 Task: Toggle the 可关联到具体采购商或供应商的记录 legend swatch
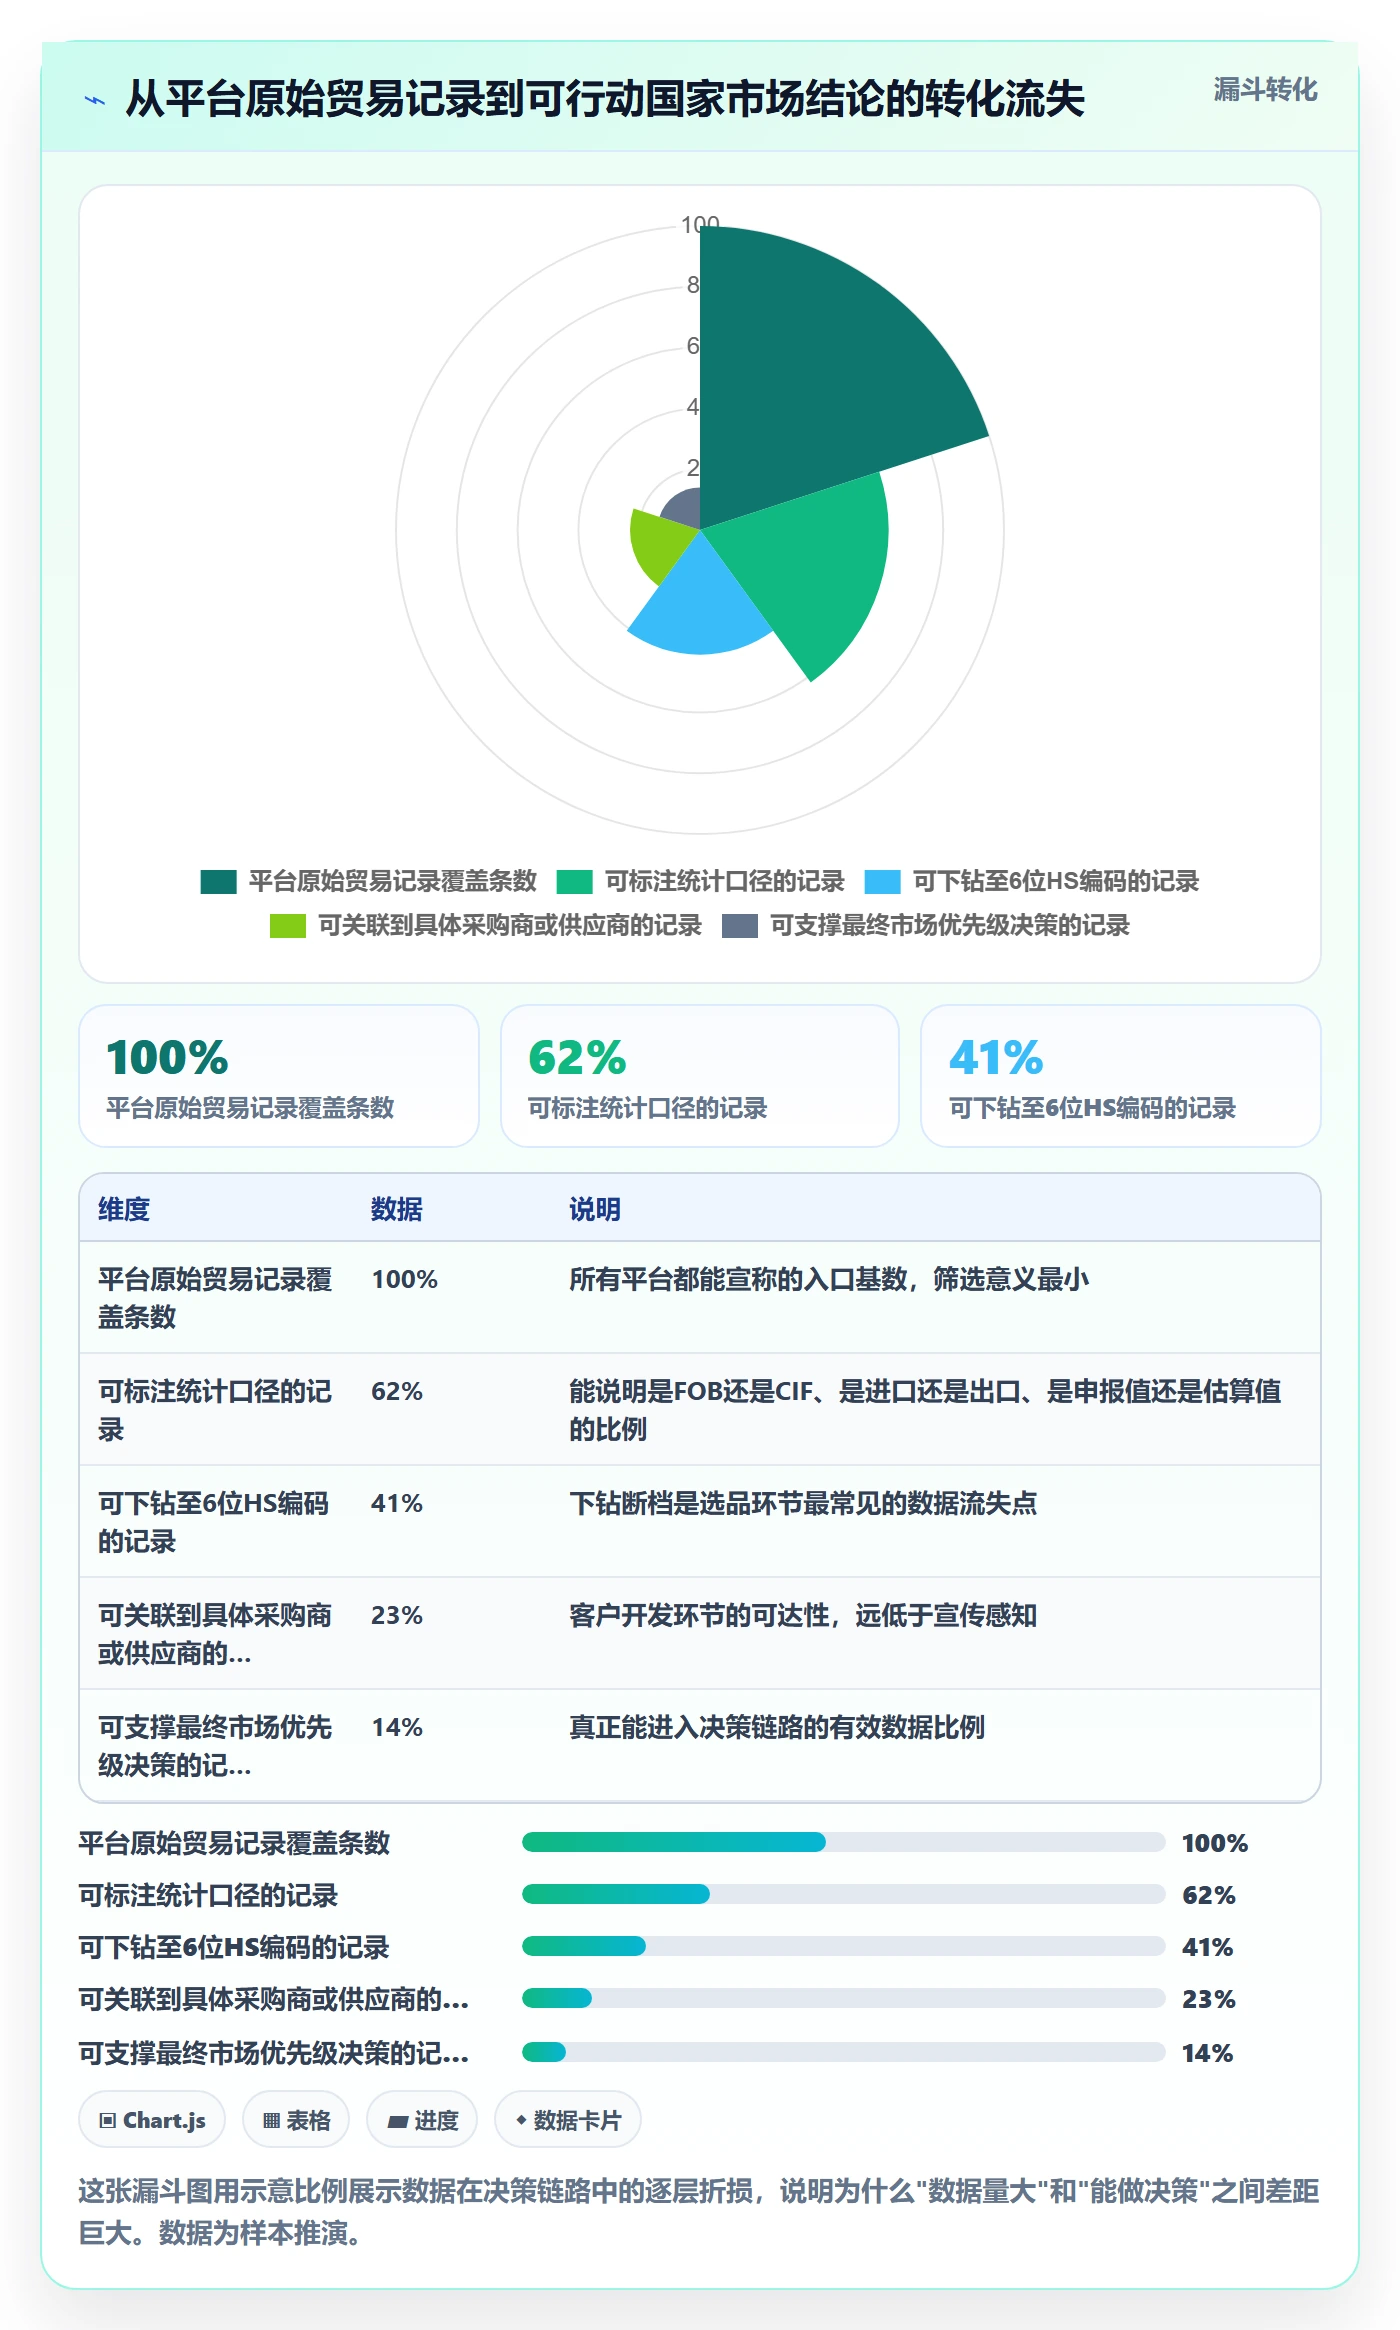click(x=288, y=925)
